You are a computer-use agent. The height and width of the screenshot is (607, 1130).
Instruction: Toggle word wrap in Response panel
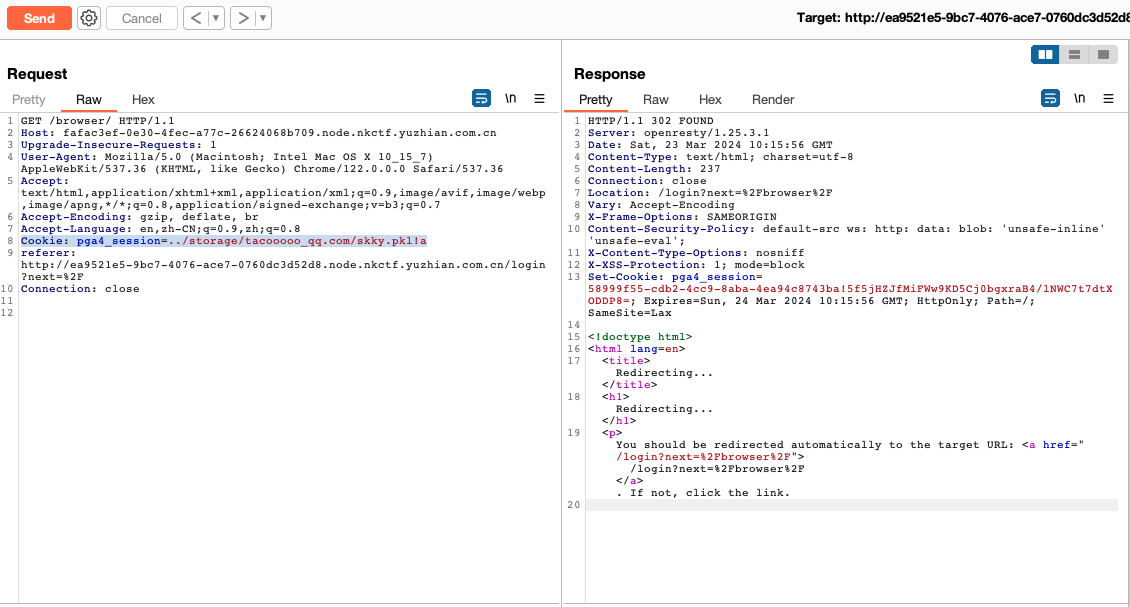click(1050, 98)
